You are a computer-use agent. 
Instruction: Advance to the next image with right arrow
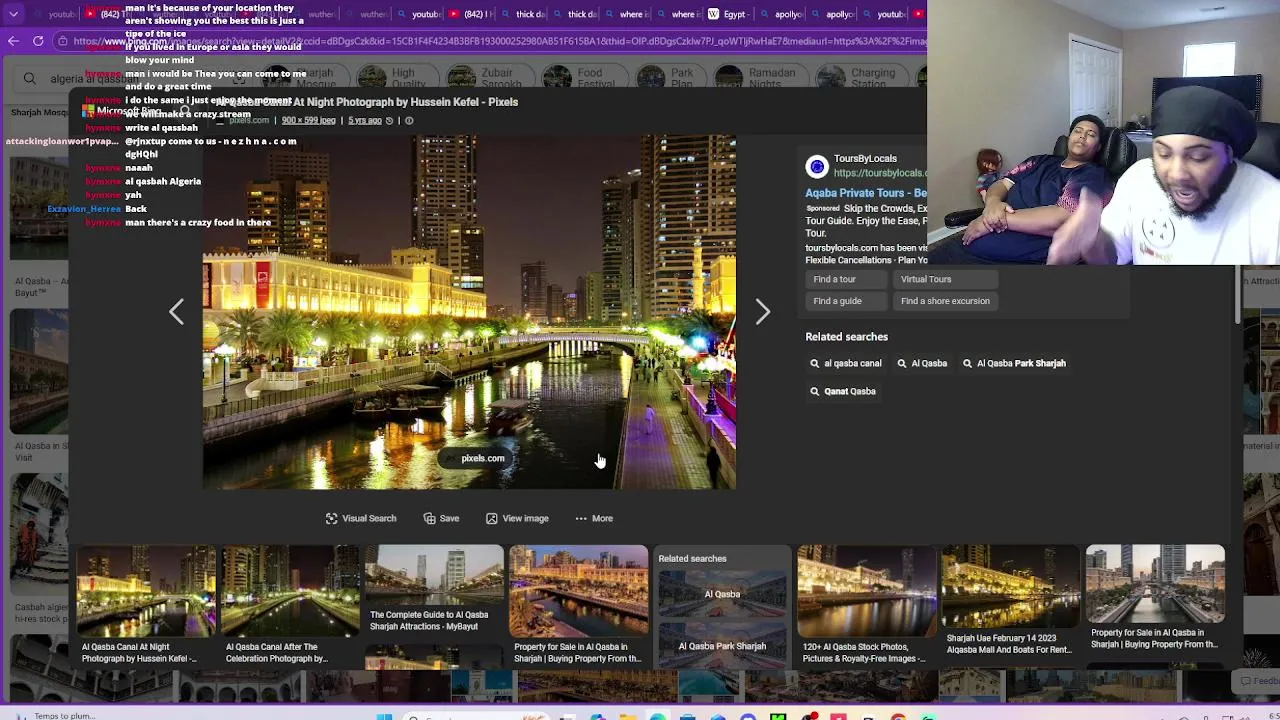coord(762,312)
